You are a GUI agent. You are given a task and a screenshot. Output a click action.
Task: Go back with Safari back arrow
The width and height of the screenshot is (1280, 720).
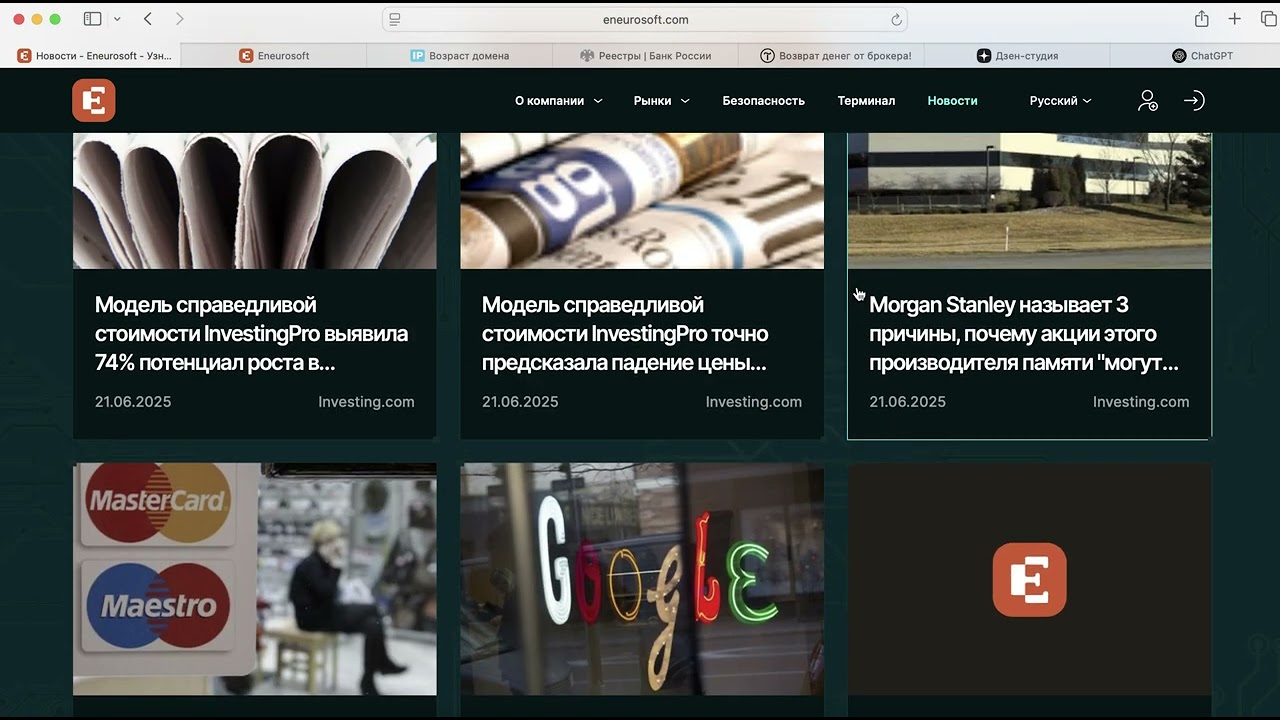point(148,19)
